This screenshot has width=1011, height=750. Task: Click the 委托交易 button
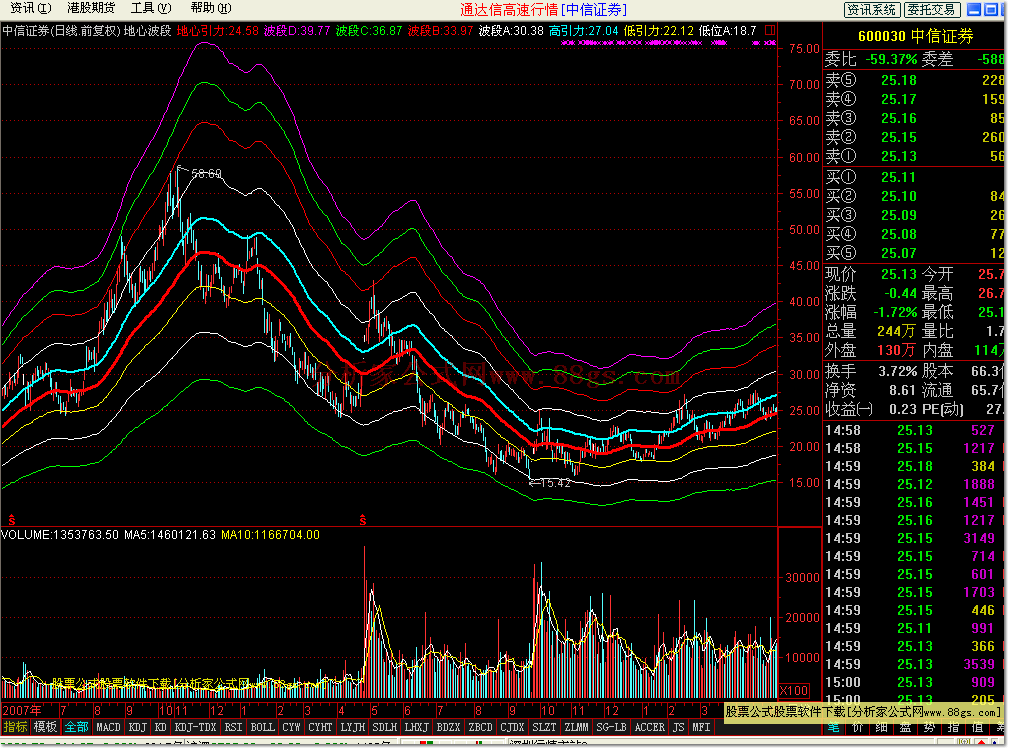point(932,10)
